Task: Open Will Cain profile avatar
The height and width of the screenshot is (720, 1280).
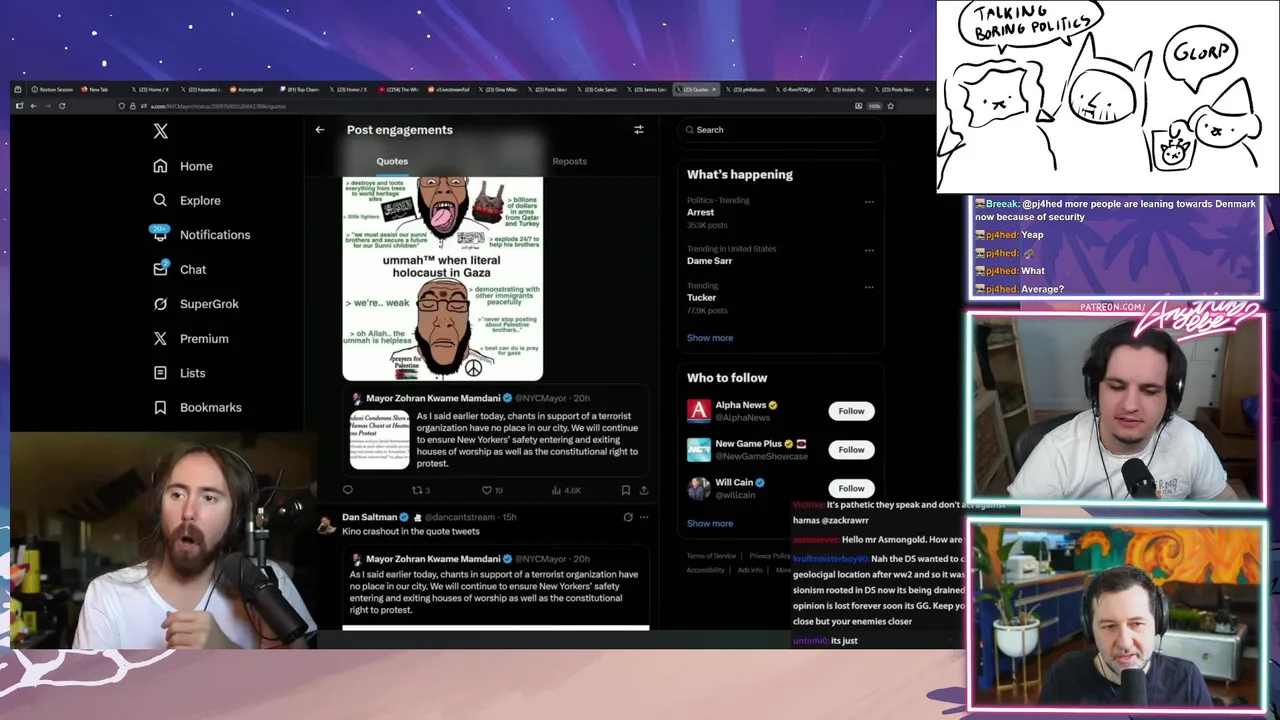Action: pos(699,488)
